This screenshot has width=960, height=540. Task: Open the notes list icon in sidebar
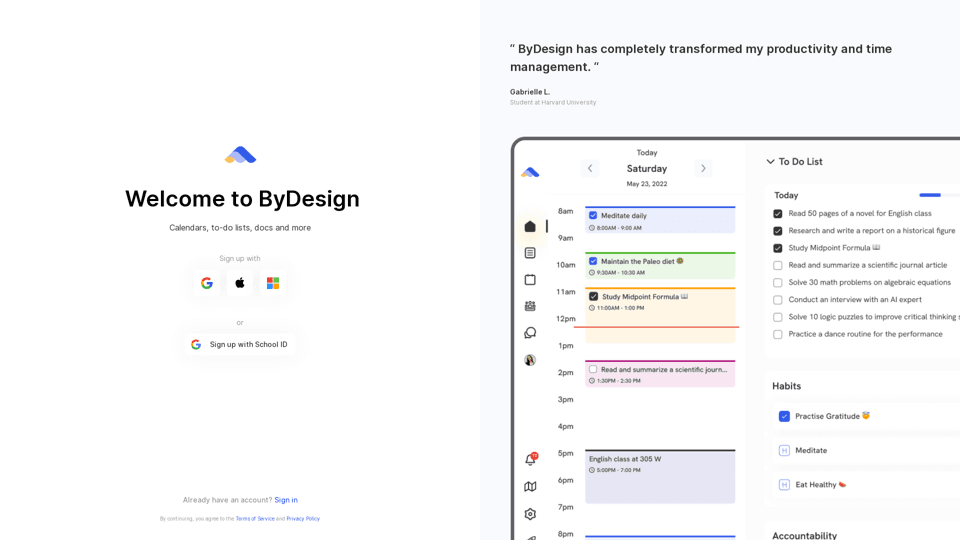point(530,253)
